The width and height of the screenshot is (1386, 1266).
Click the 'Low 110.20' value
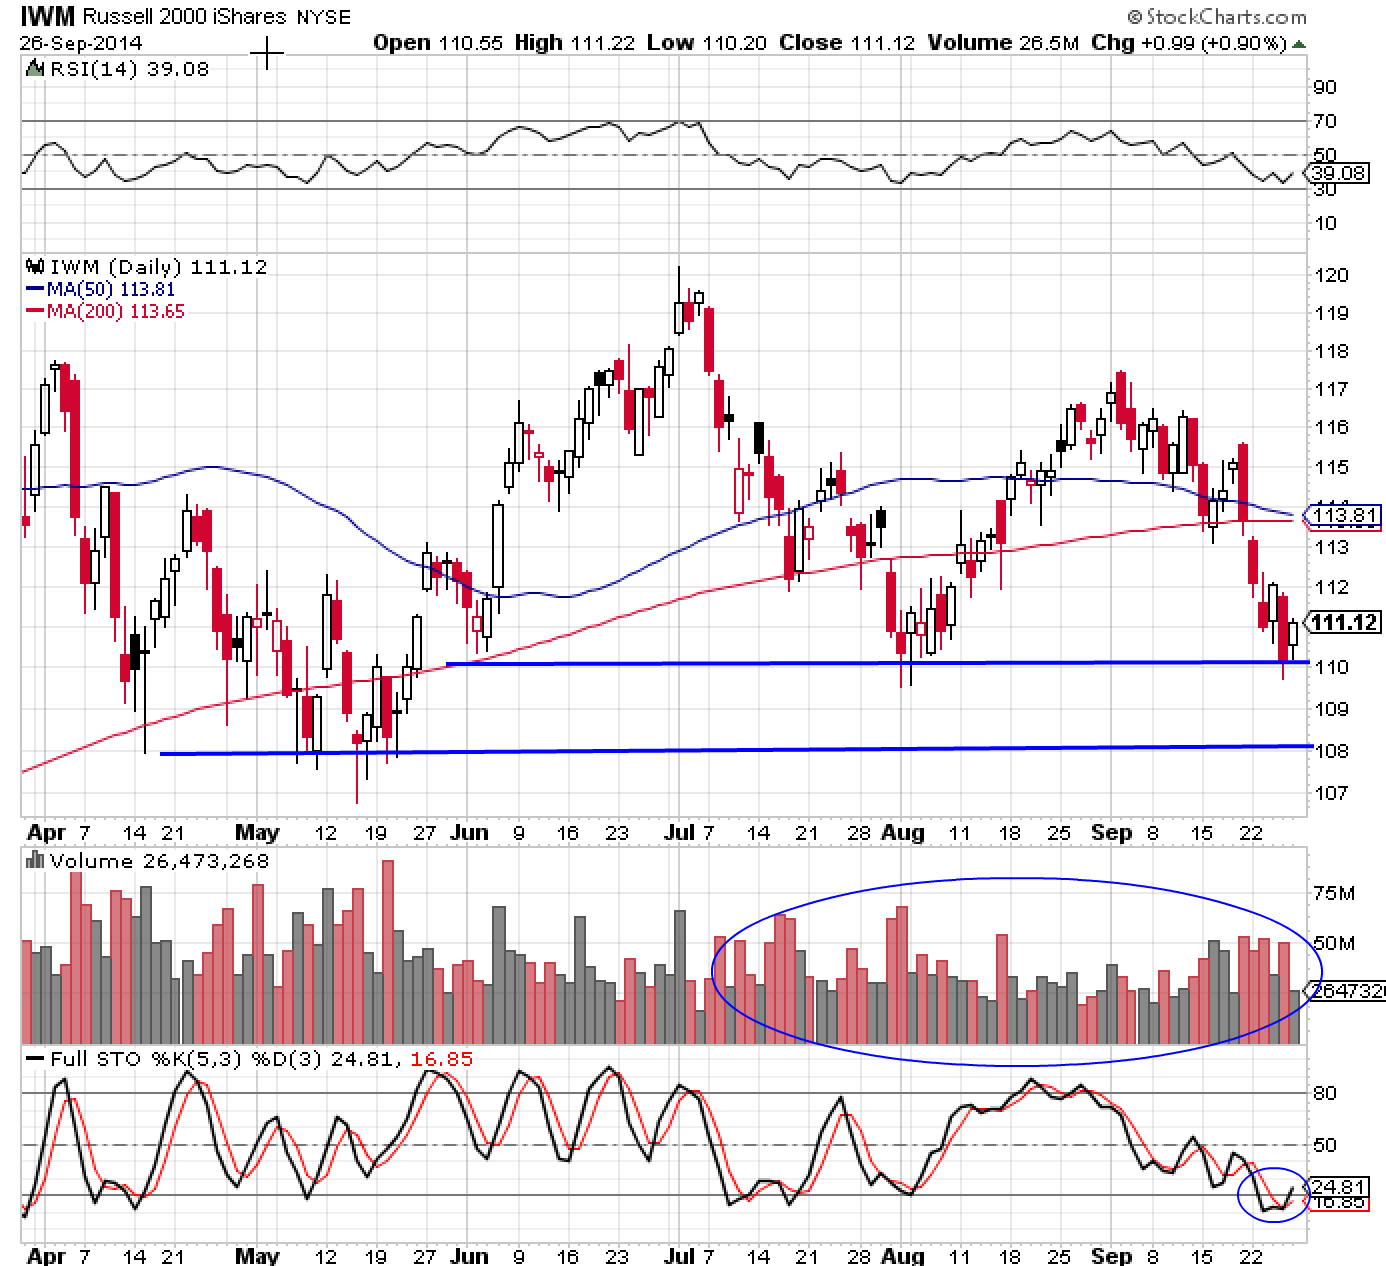click(x=707, y=42)
